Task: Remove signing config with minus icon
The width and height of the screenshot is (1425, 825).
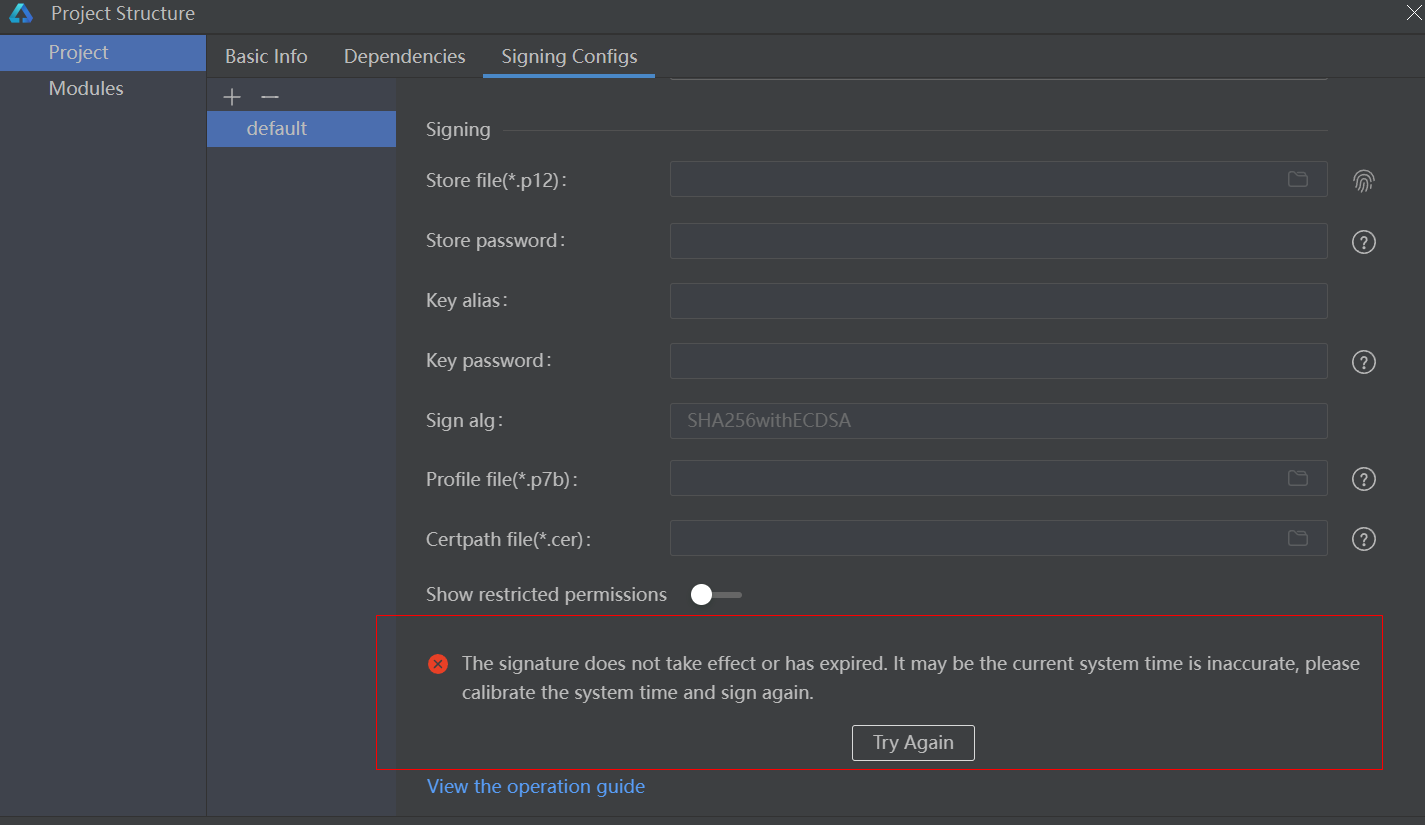Action: [269, 97]
